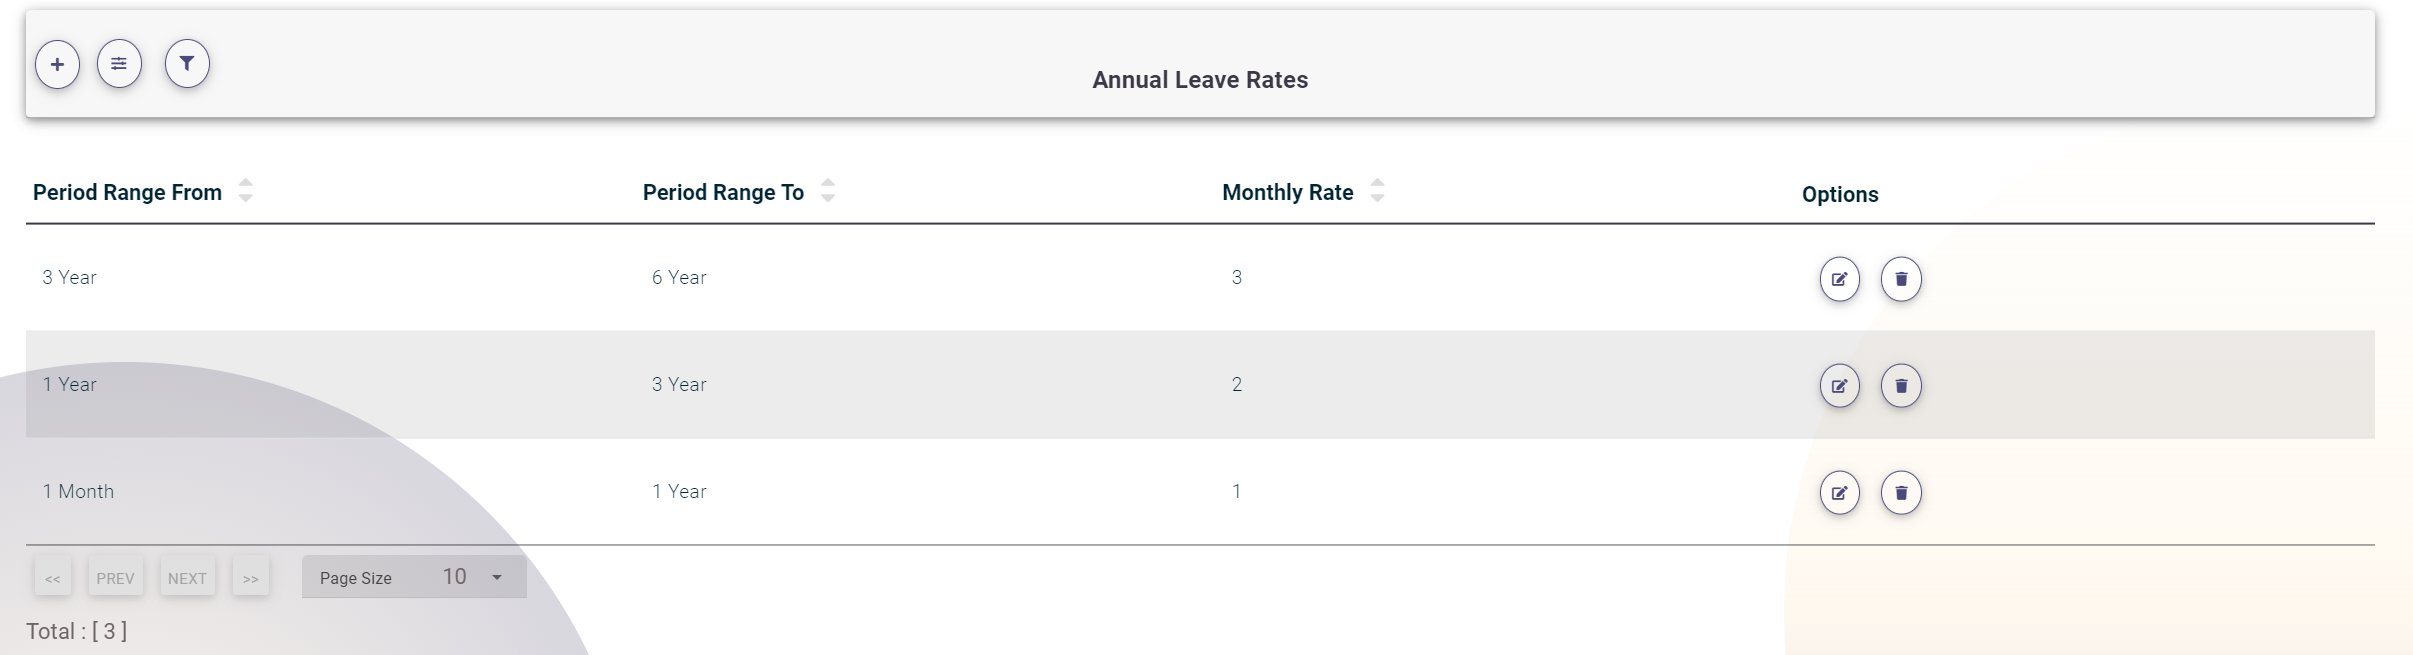Toggle sorting on Monthly Rate column
This screenshot has width=2413, height=655.
1378,190
